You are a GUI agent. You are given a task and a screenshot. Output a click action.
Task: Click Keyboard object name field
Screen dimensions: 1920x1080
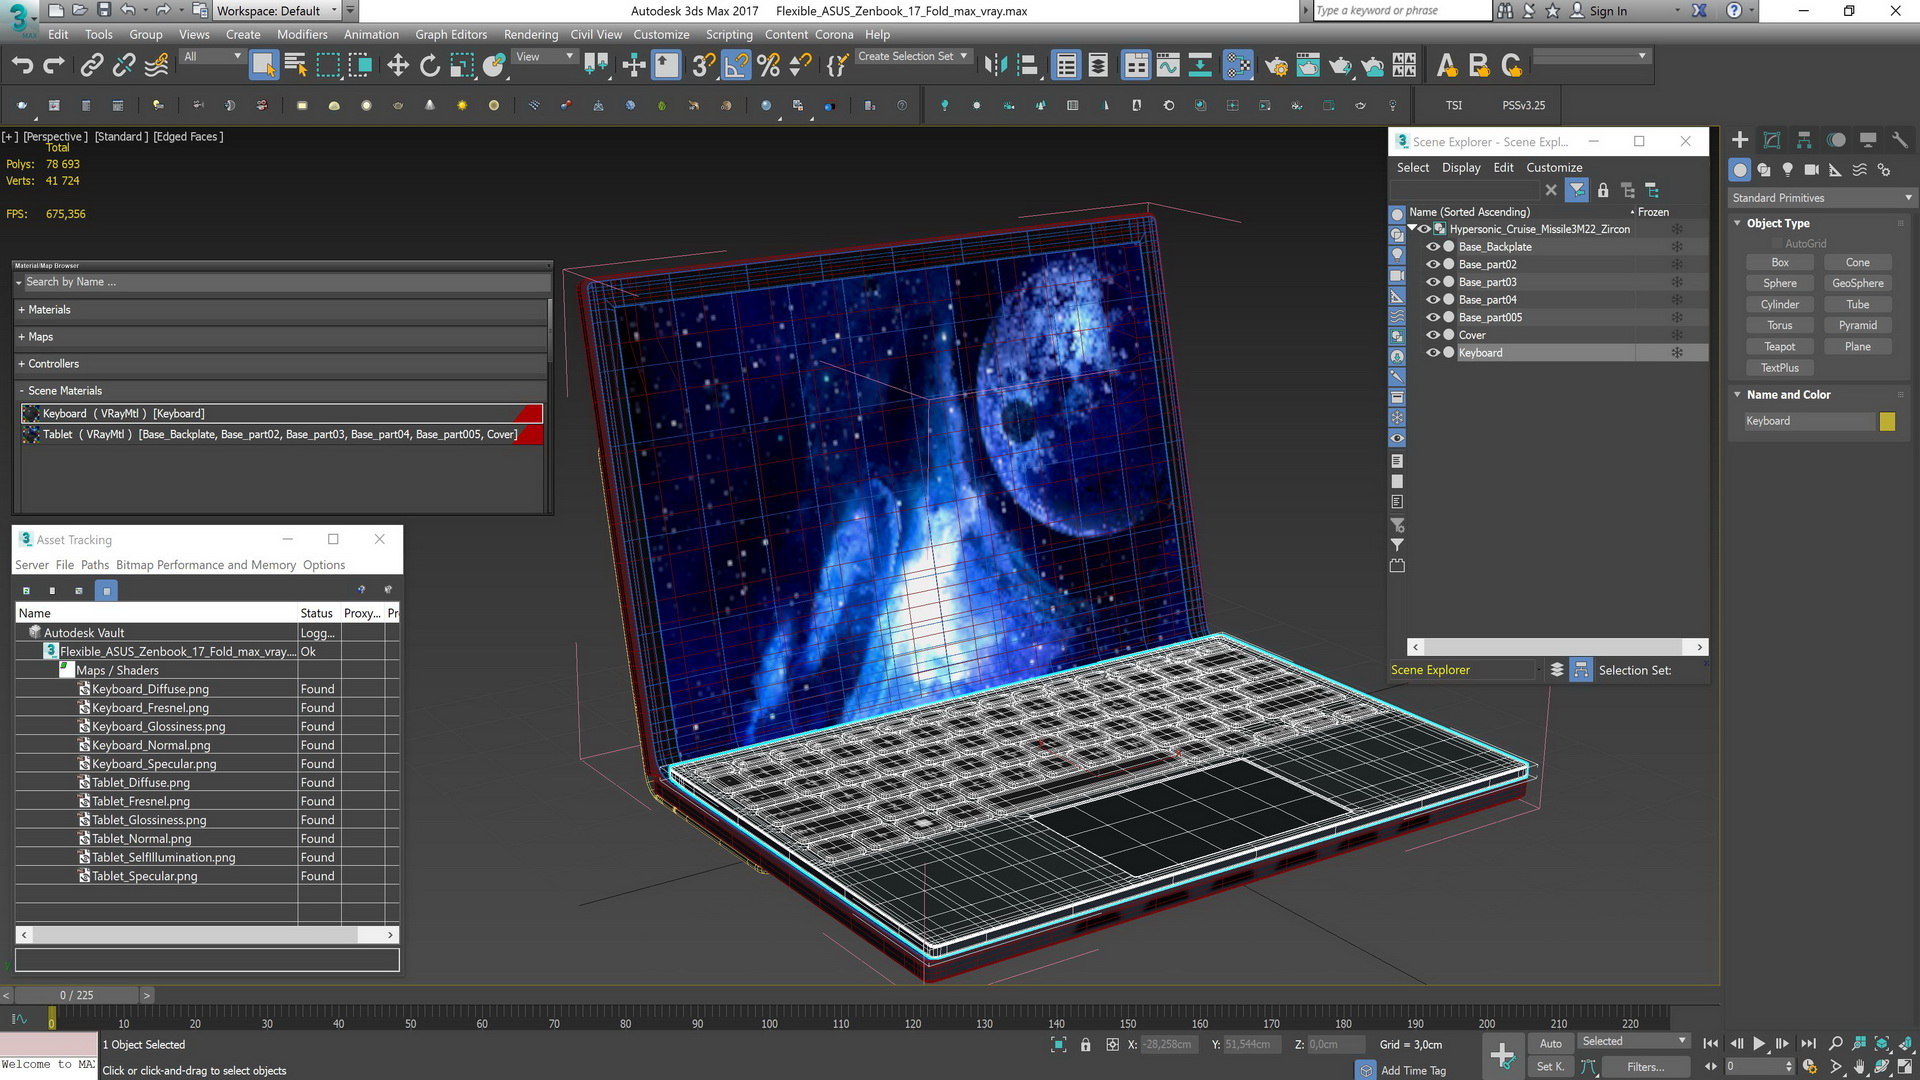(x=1808, y=421)
